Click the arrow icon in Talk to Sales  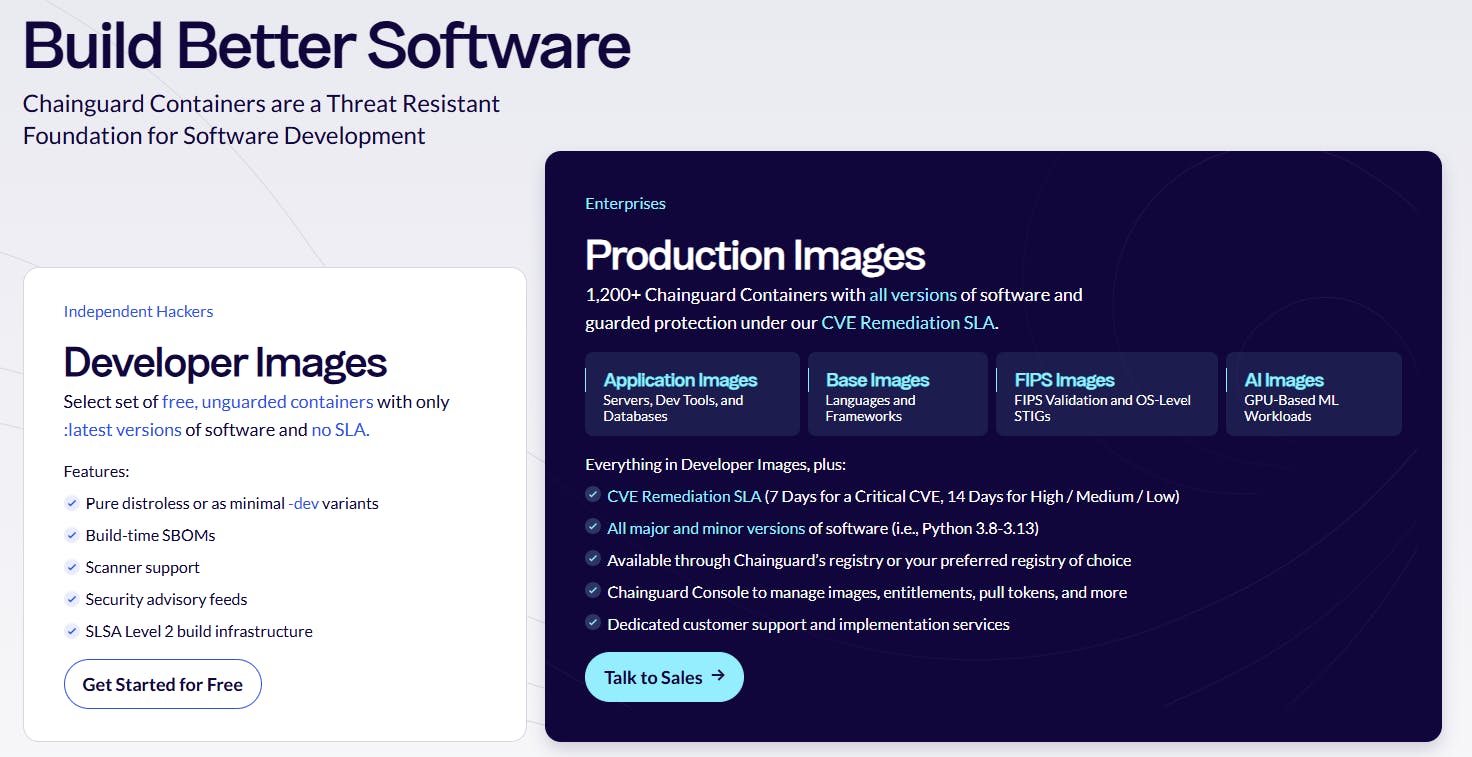(718, 677)
